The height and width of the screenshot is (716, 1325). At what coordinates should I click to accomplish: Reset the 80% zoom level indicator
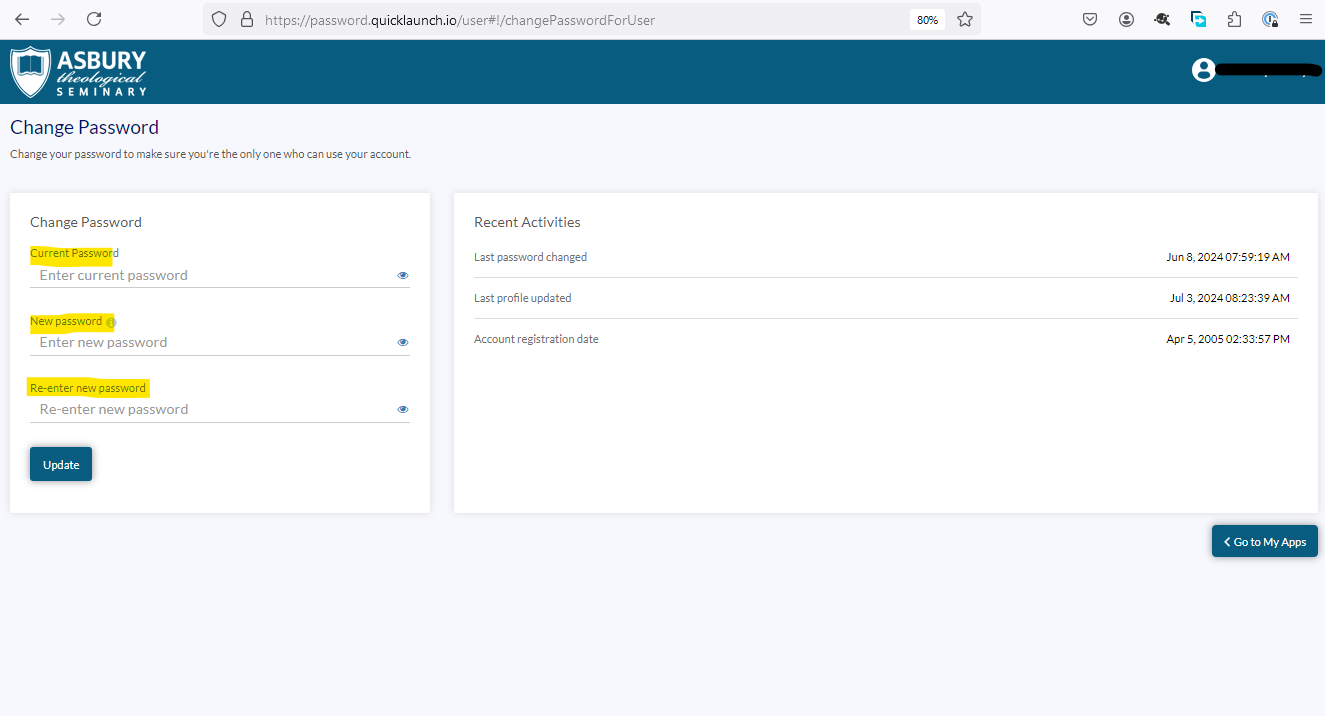point(927,20)
